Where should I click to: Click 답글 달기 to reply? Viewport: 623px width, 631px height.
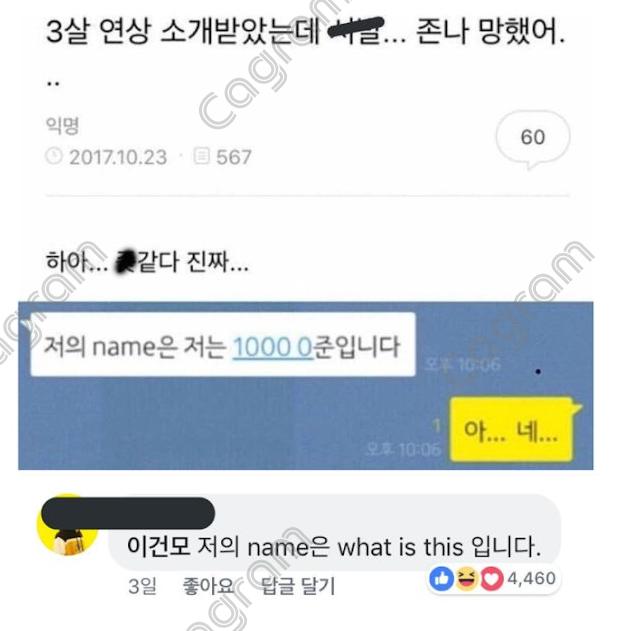click(x=298, y=586)
